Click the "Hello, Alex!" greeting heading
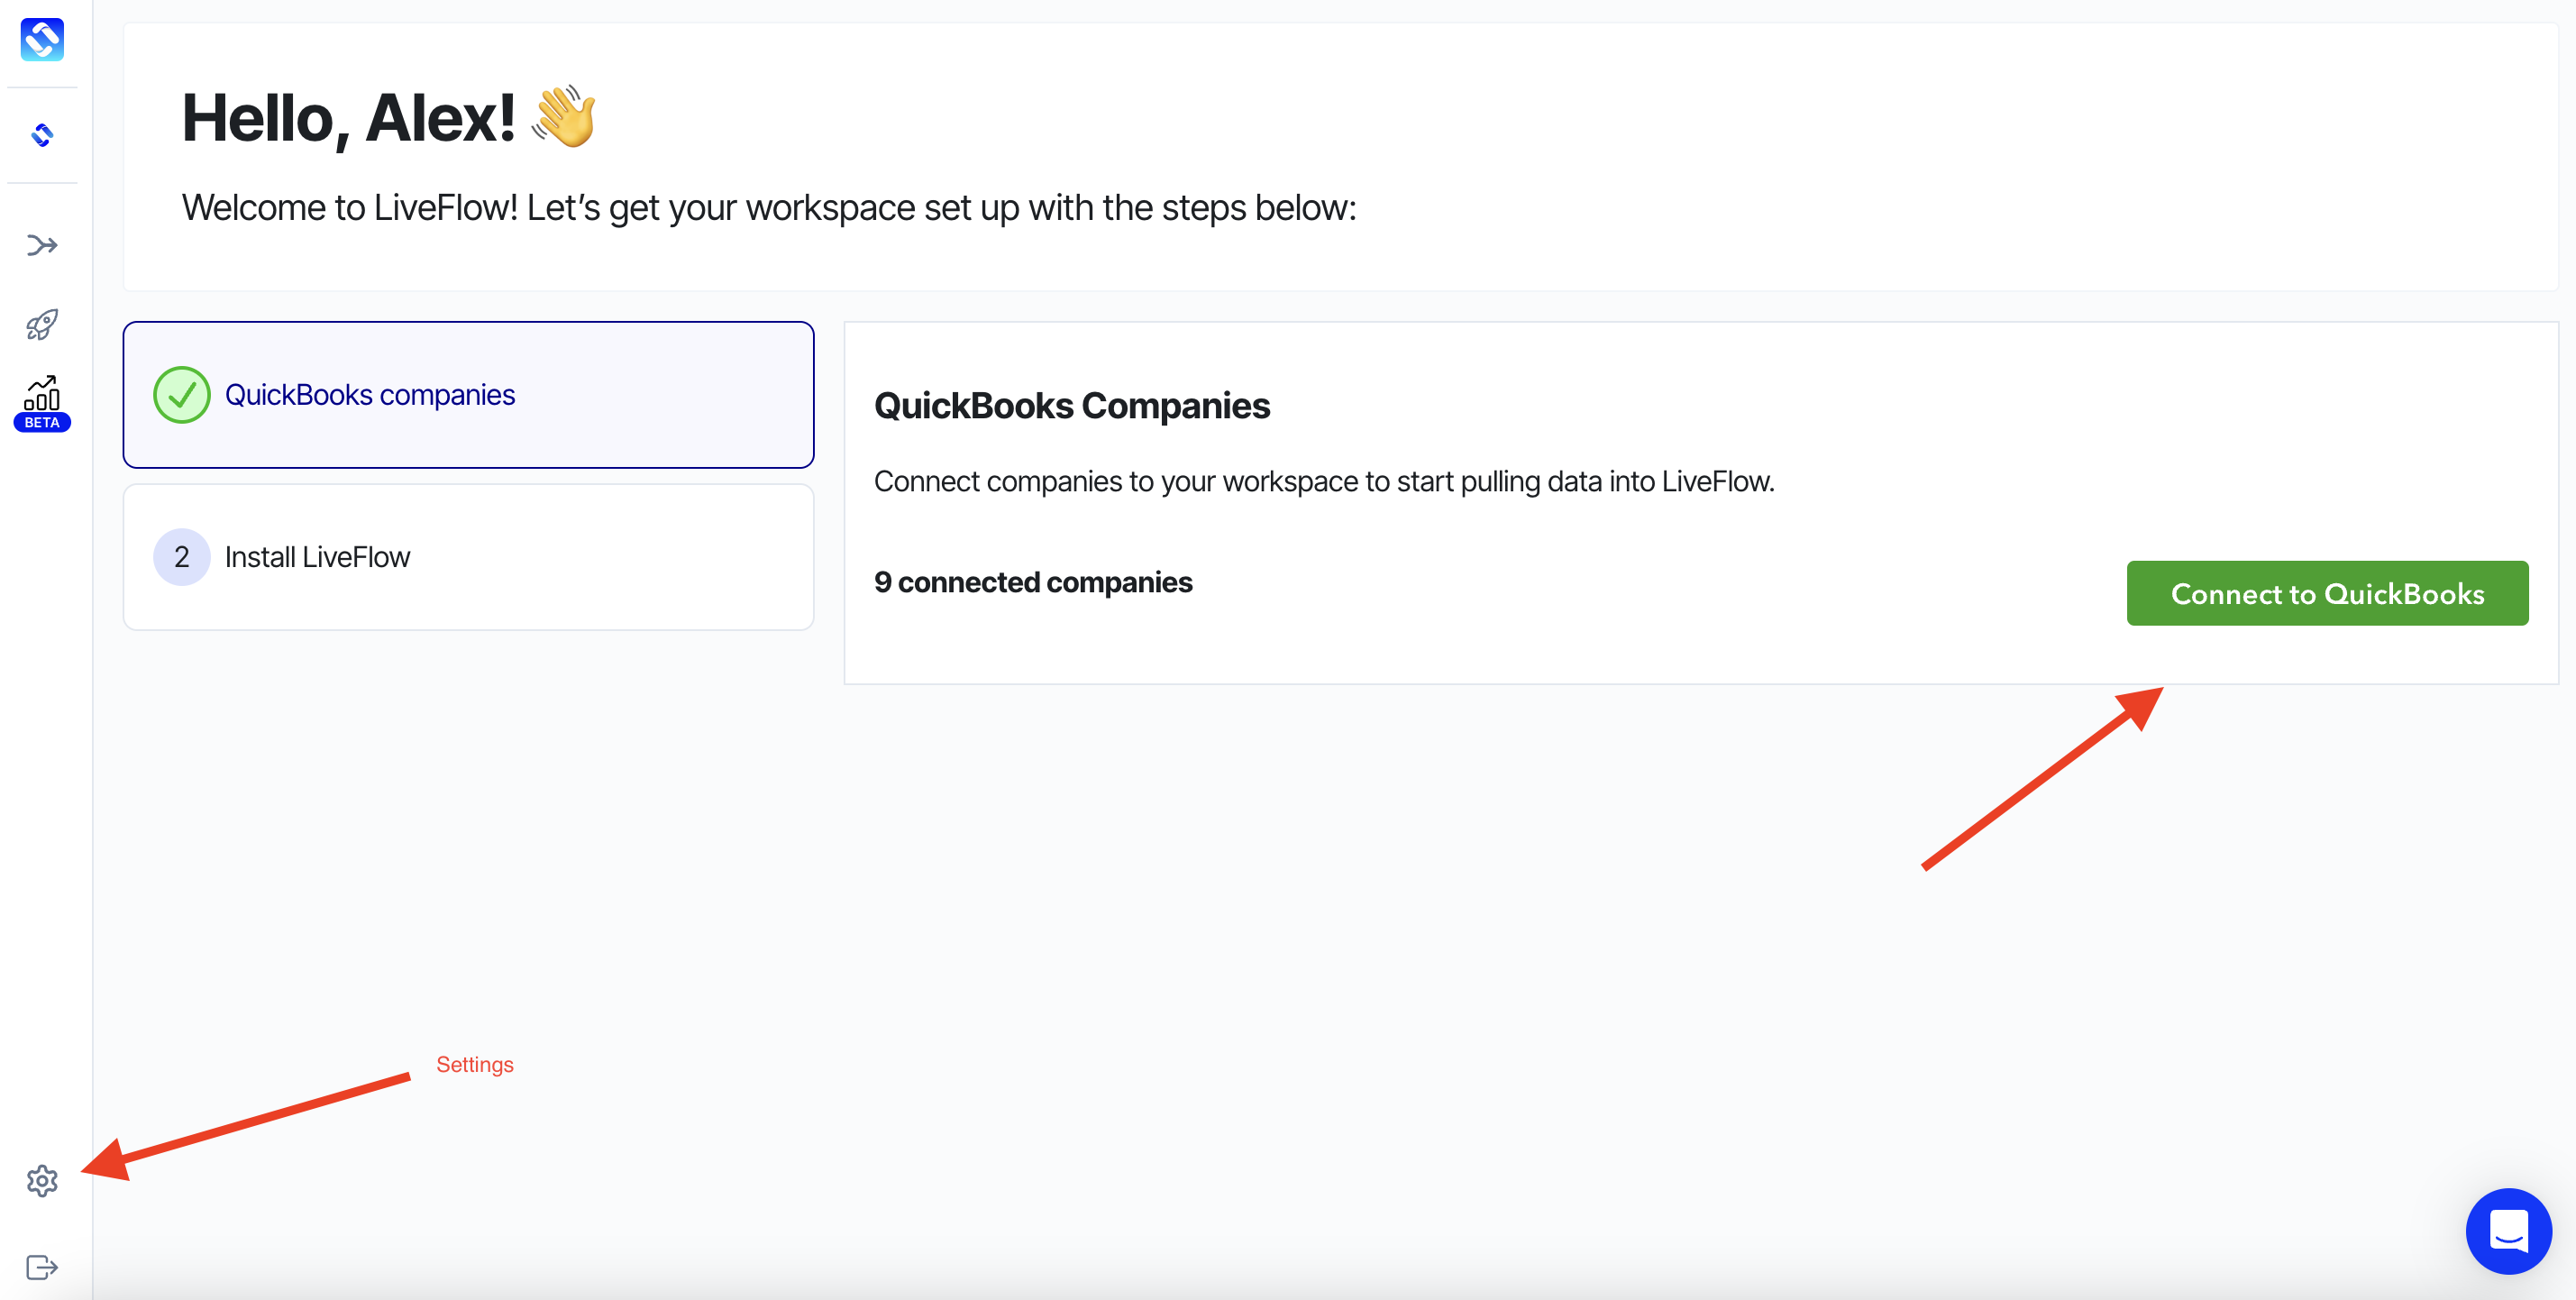 (348, 118)
